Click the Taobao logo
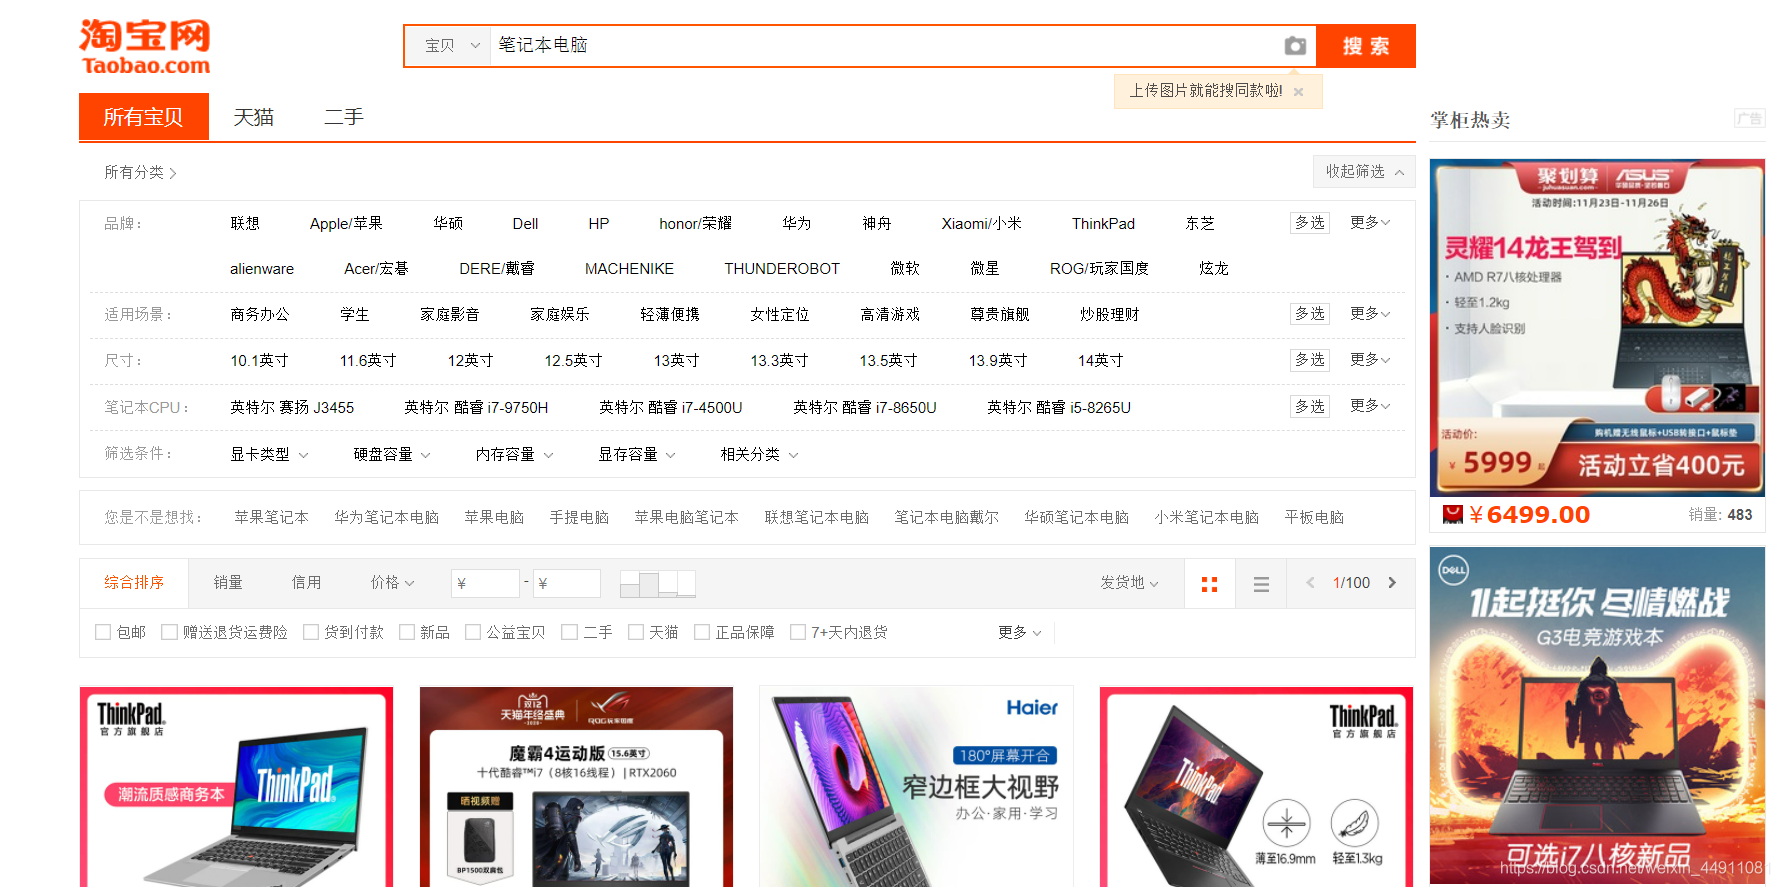1780x887 pixels. coord(145,47)
